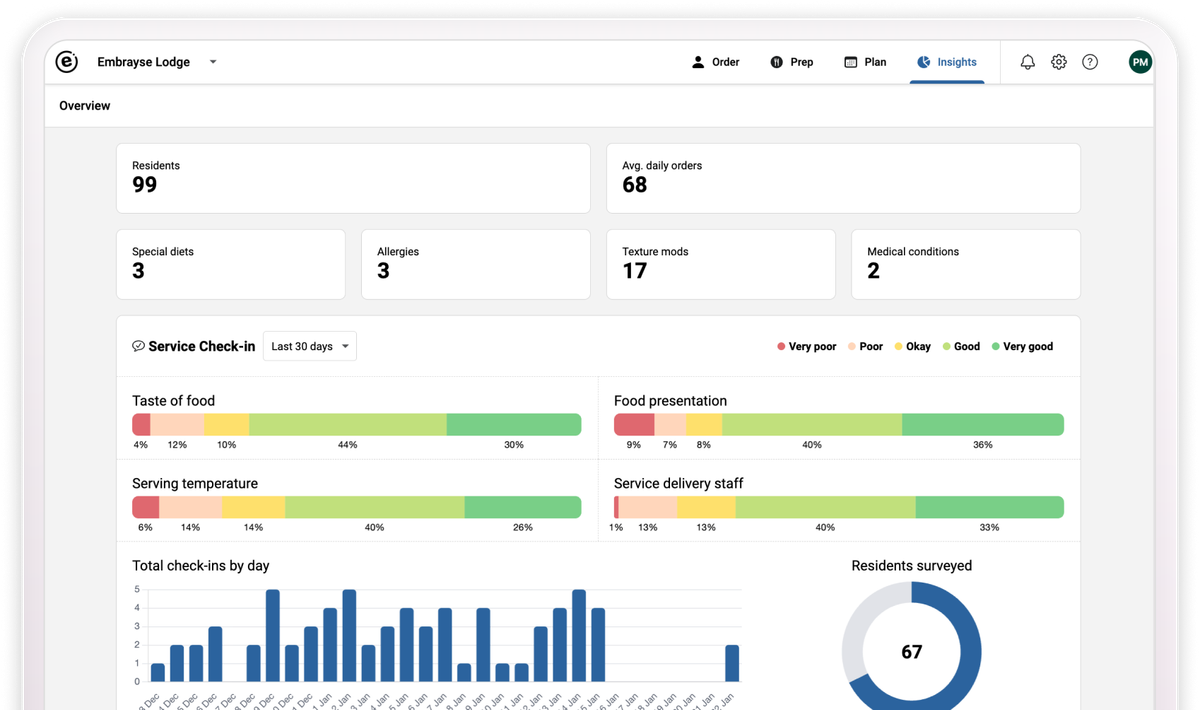This screenshot has height=710, width=1200.
Task: Click the 9% red segment of Food presentation
Action: [x=634, y=424]
